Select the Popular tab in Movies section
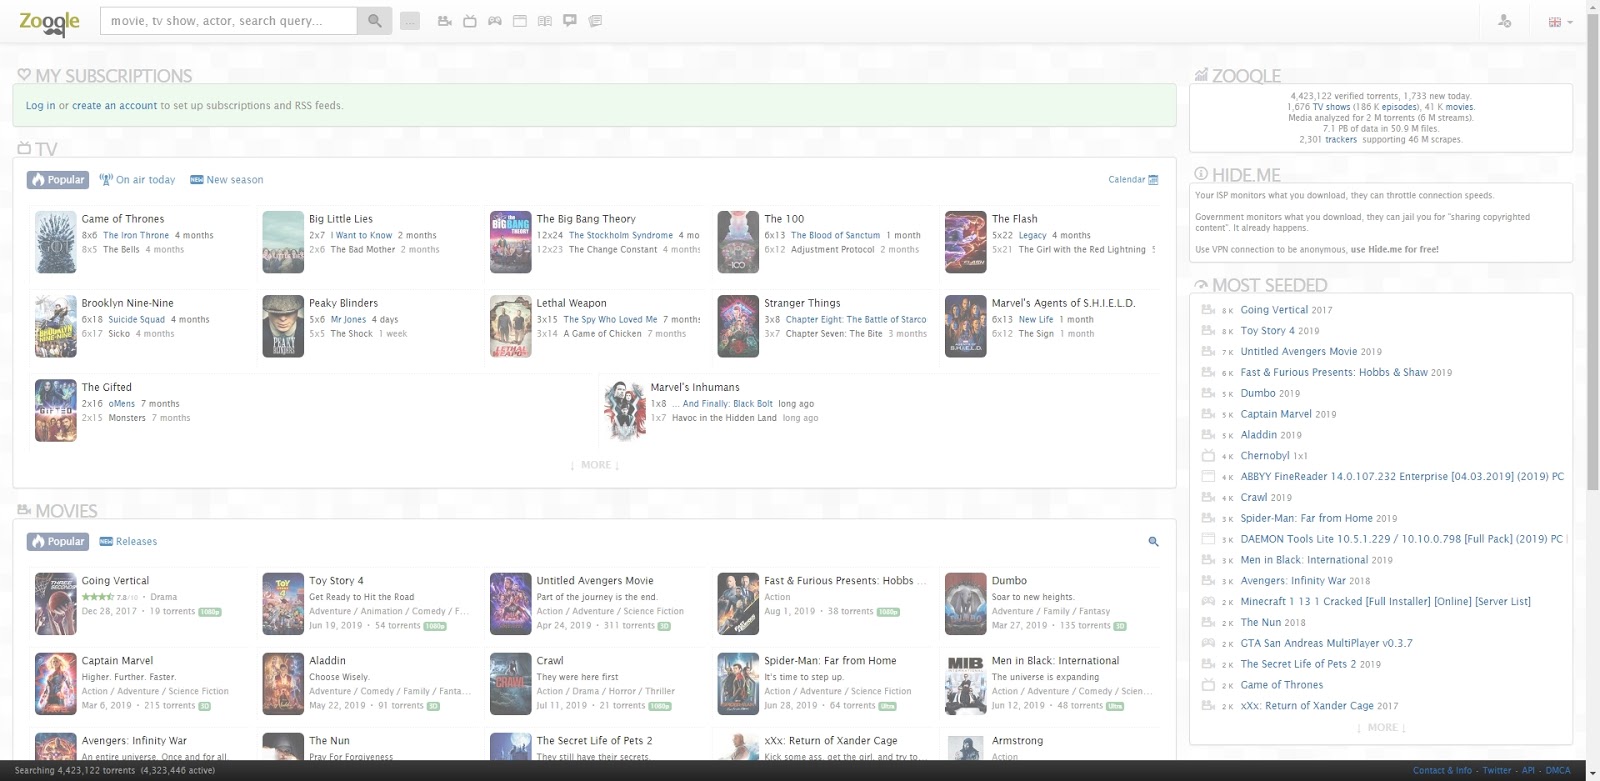 [x=58, y=541]
